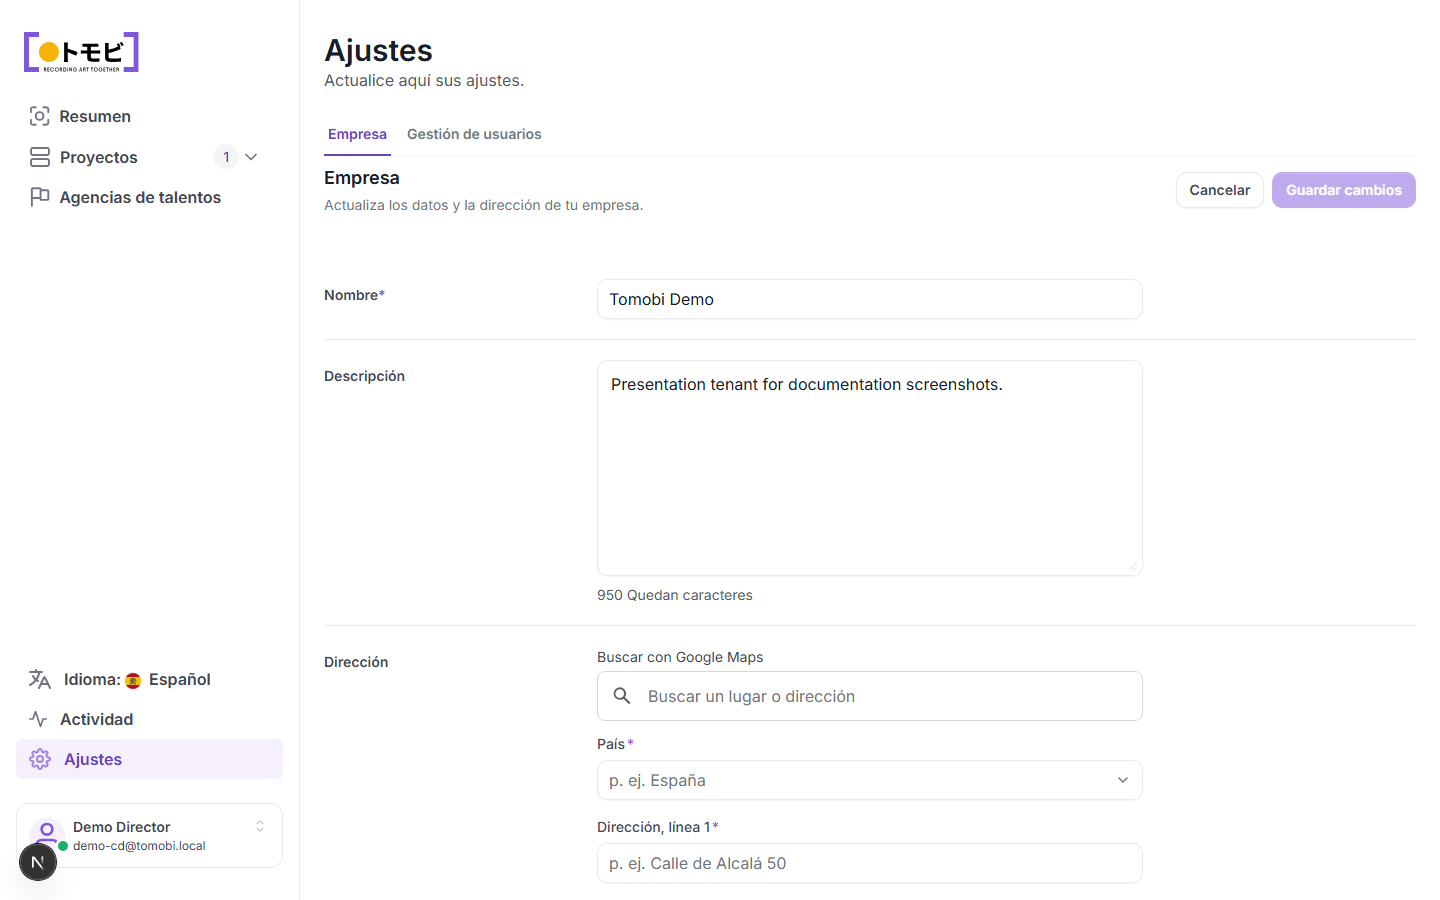Focus the Buscar un lugar o dirección field
The image size is (1440, 900).
click(x=870, y=696)
